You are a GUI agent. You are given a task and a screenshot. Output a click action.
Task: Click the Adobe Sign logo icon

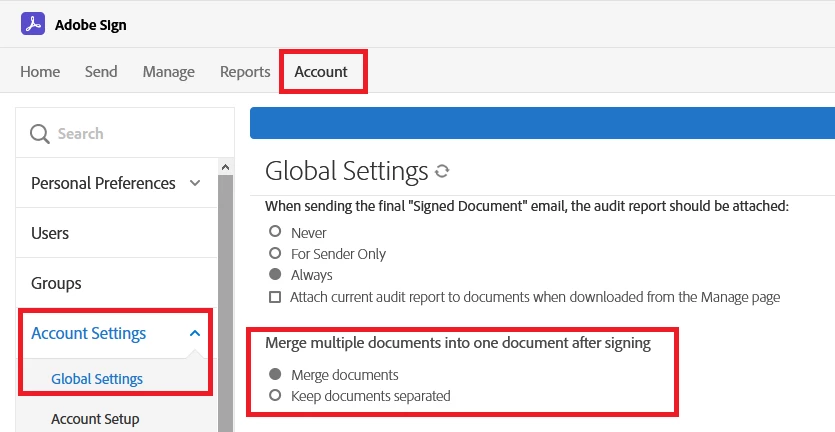33,24
